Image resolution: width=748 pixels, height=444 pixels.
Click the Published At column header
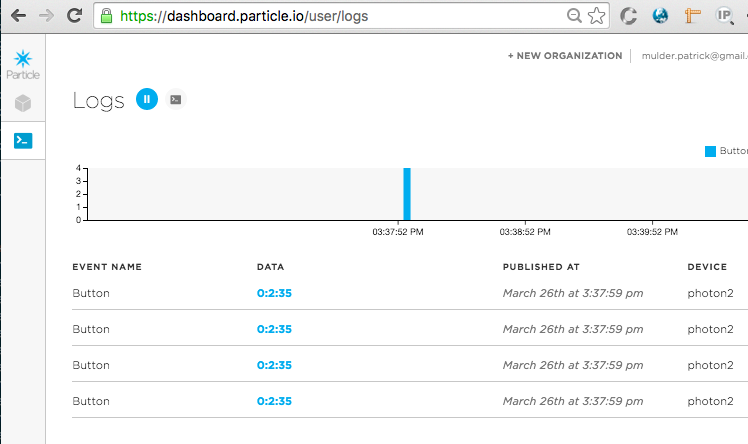541,267
